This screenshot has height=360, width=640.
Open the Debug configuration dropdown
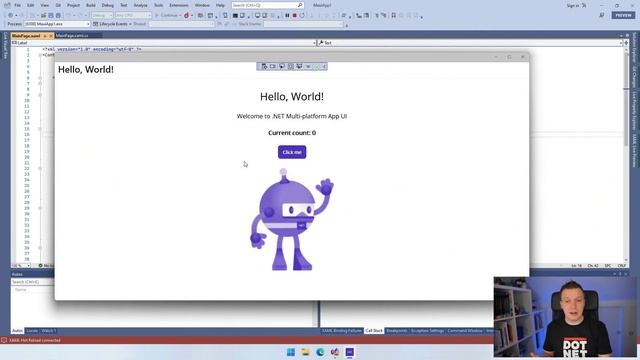(x=102, y=16)
